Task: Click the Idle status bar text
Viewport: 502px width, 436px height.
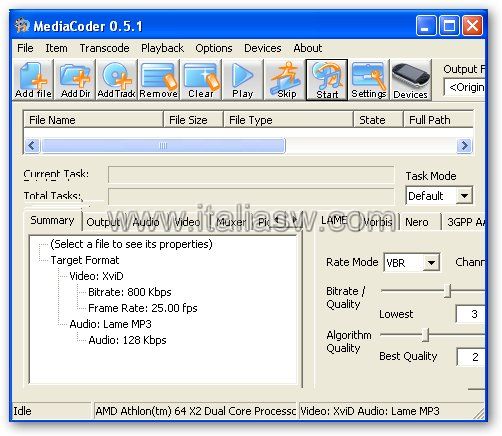Action: point(22,411)
